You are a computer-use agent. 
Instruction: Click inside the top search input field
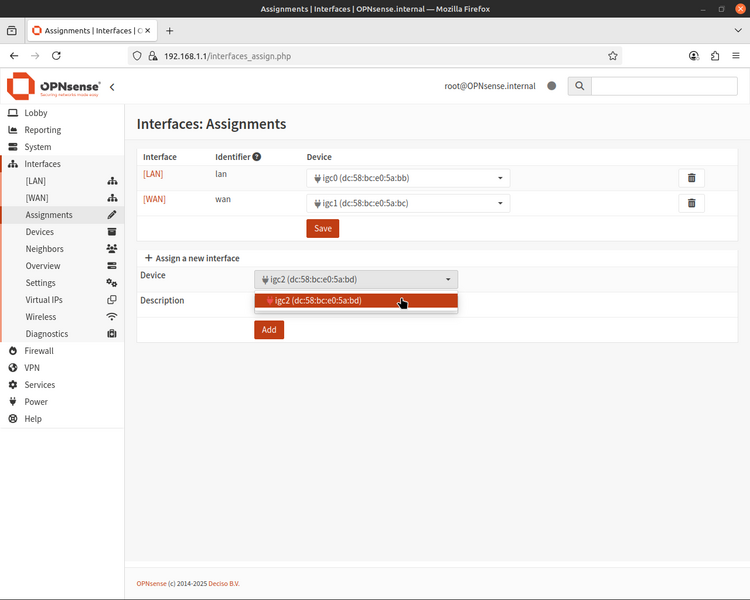(664, 86)
